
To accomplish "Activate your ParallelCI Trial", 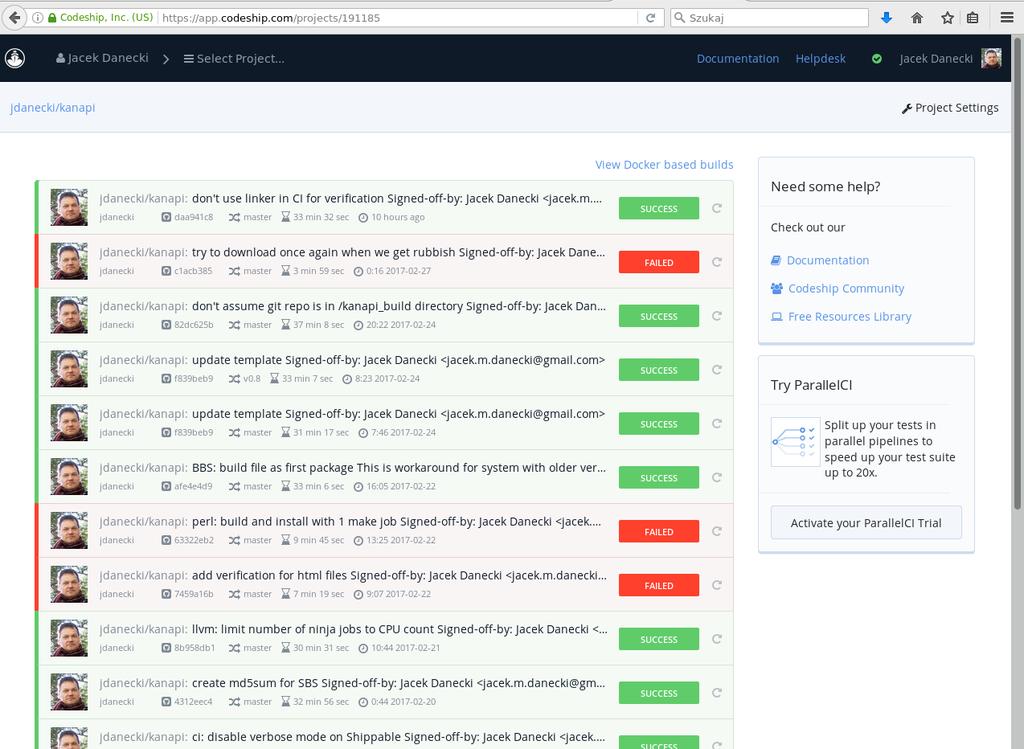I will point(866,522).
